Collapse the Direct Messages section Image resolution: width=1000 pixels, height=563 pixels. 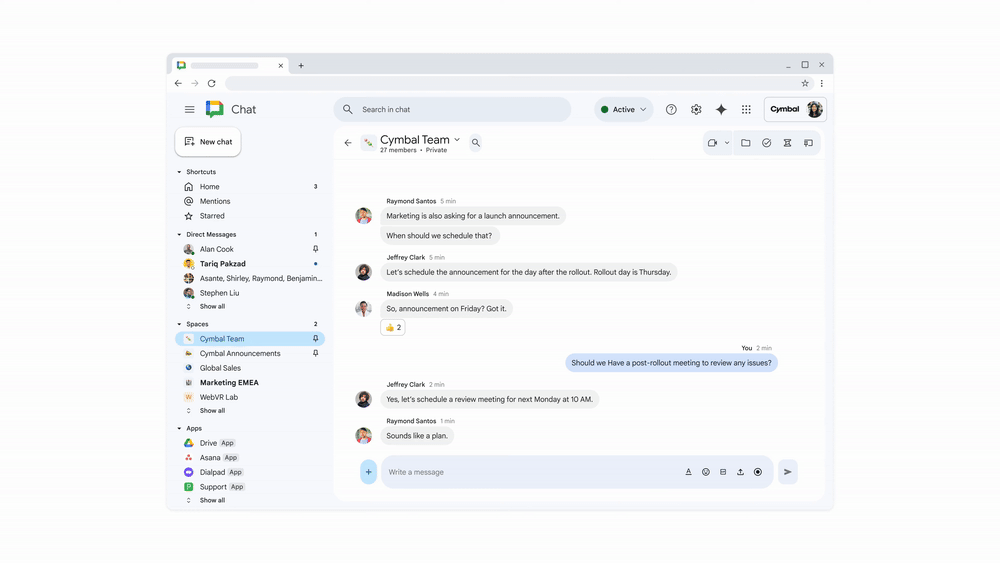click(x=180, y=235)
